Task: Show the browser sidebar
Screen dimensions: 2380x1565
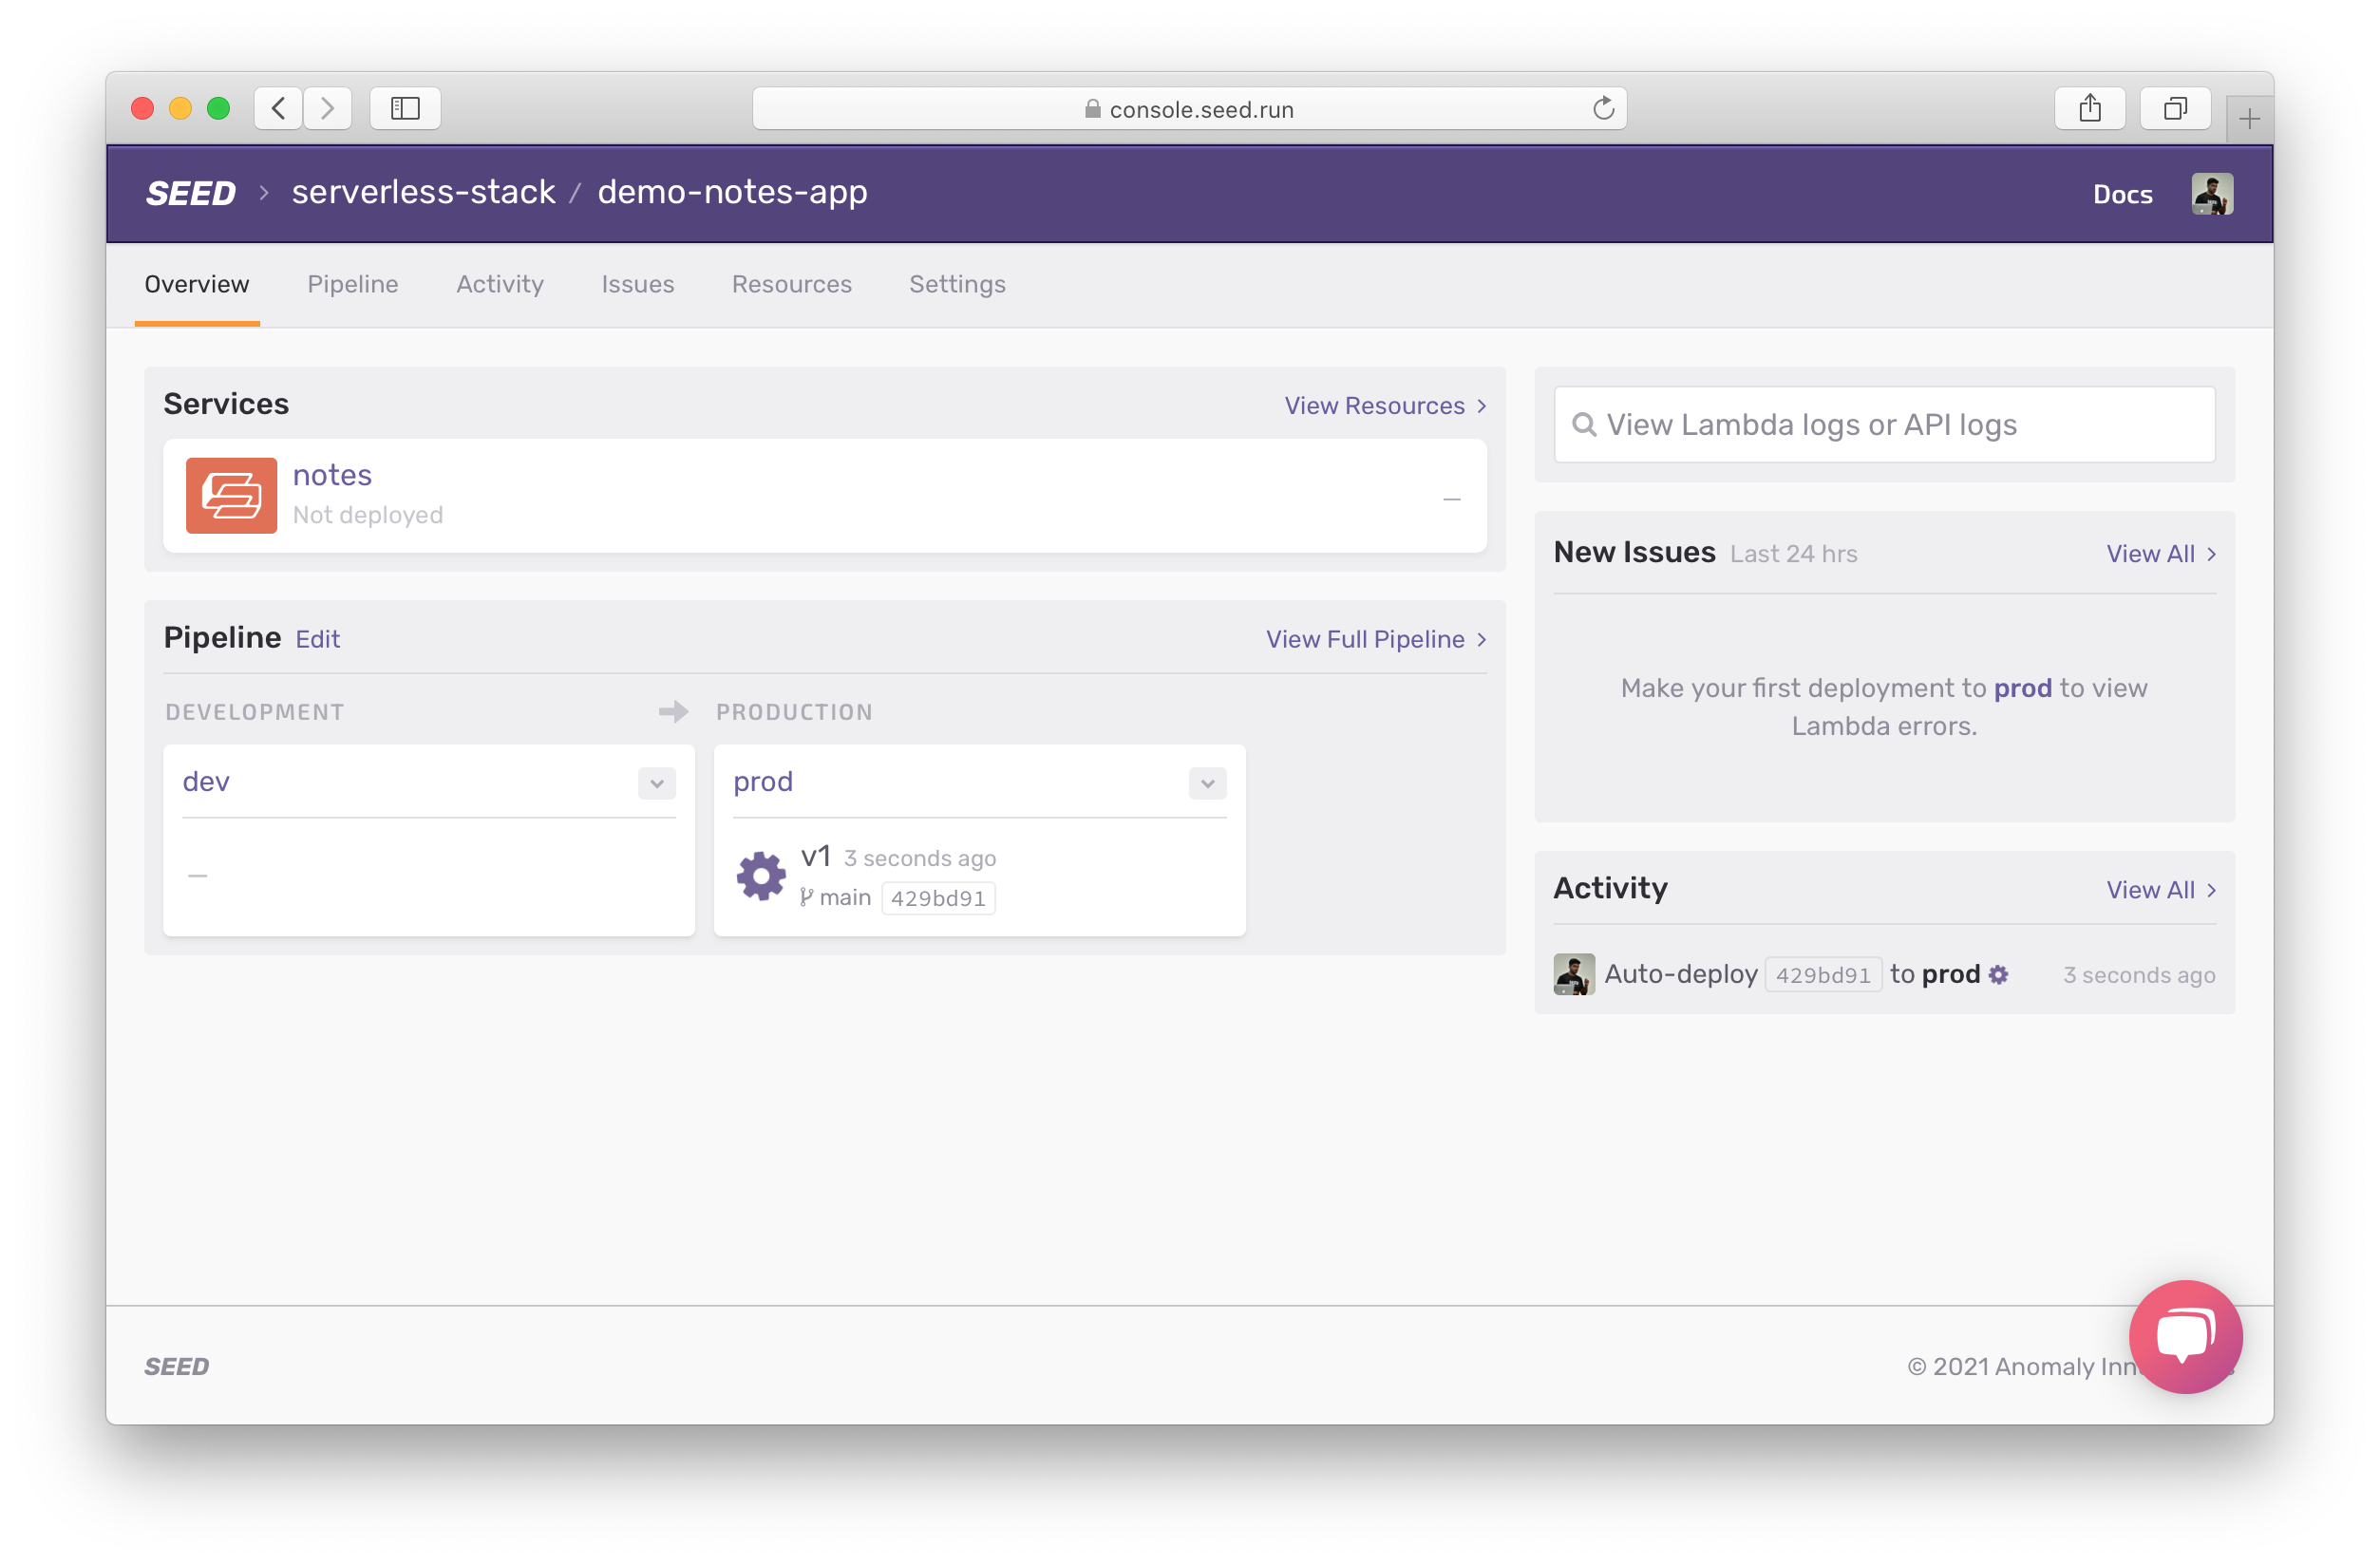Action: tap(405, 108)
